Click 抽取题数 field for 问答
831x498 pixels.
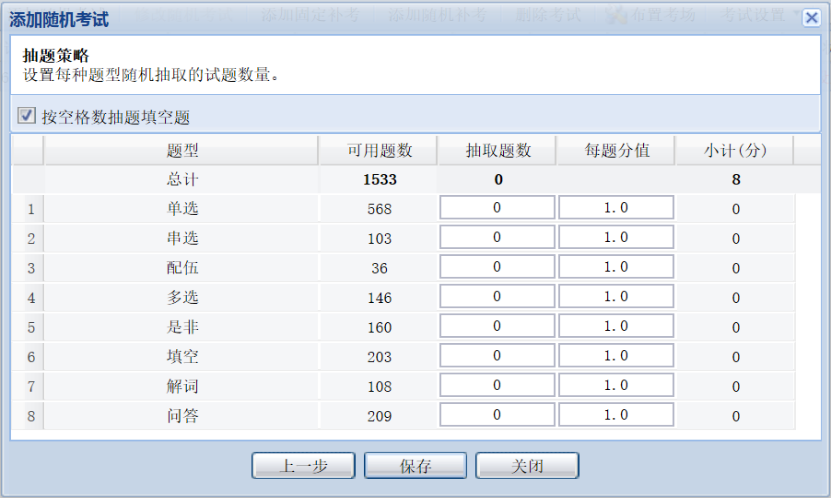(497, 415)
